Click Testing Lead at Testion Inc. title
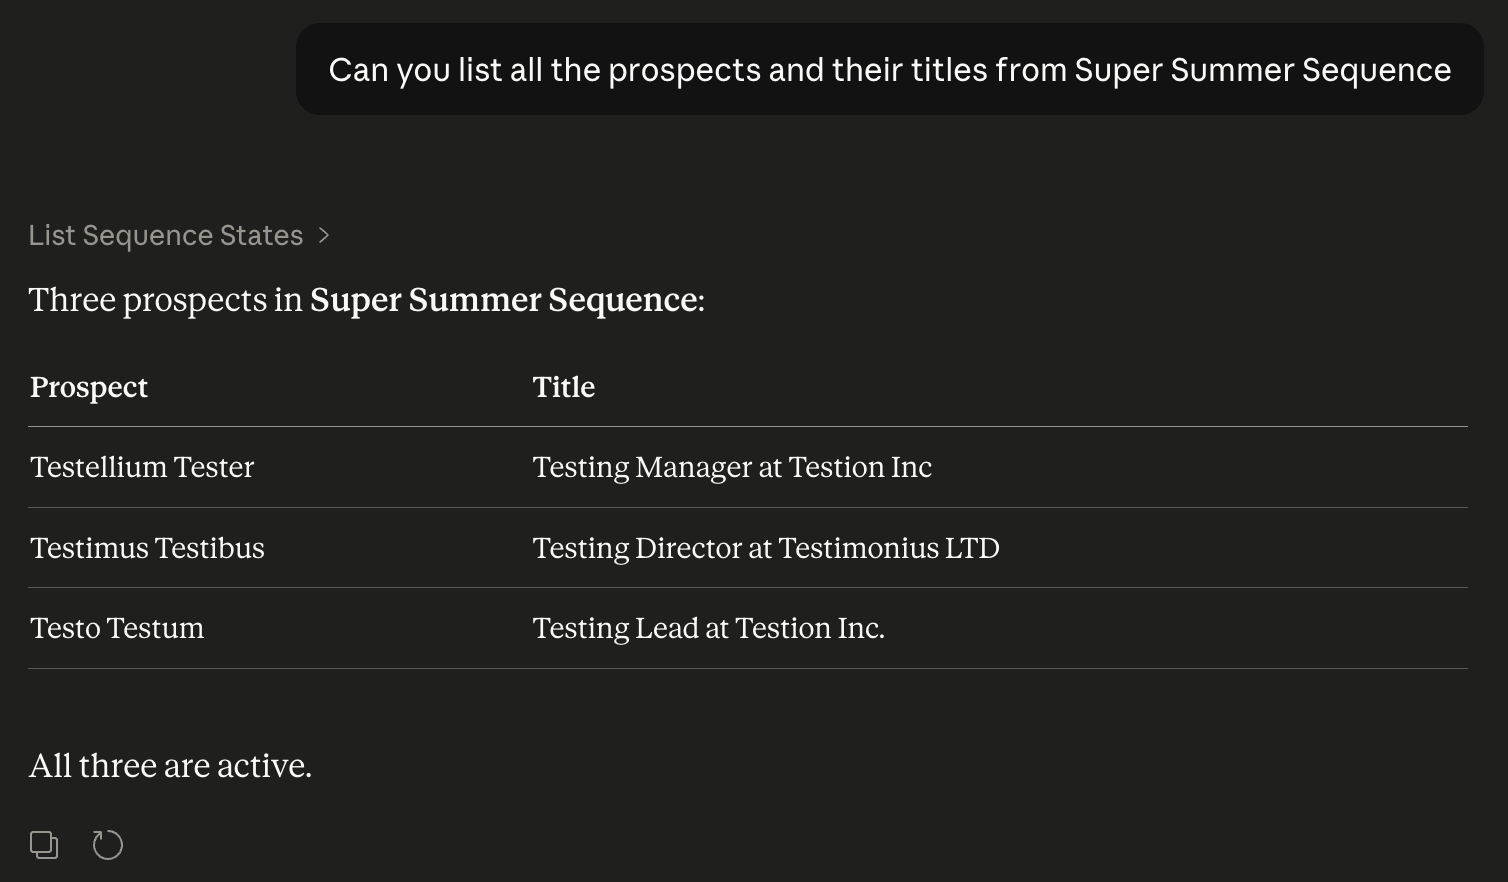The image size is (1508, 882). click(708, 628)
